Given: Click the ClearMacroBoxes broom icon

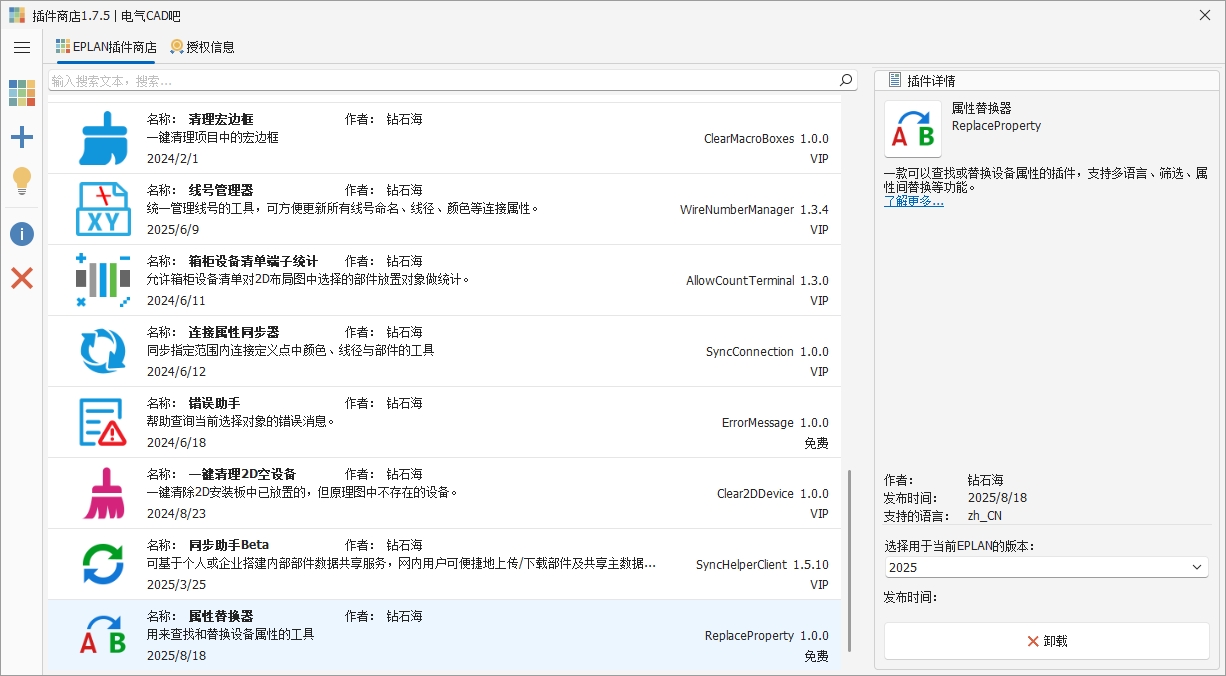Looking at the screenshot, I should (x=103, y=138).
